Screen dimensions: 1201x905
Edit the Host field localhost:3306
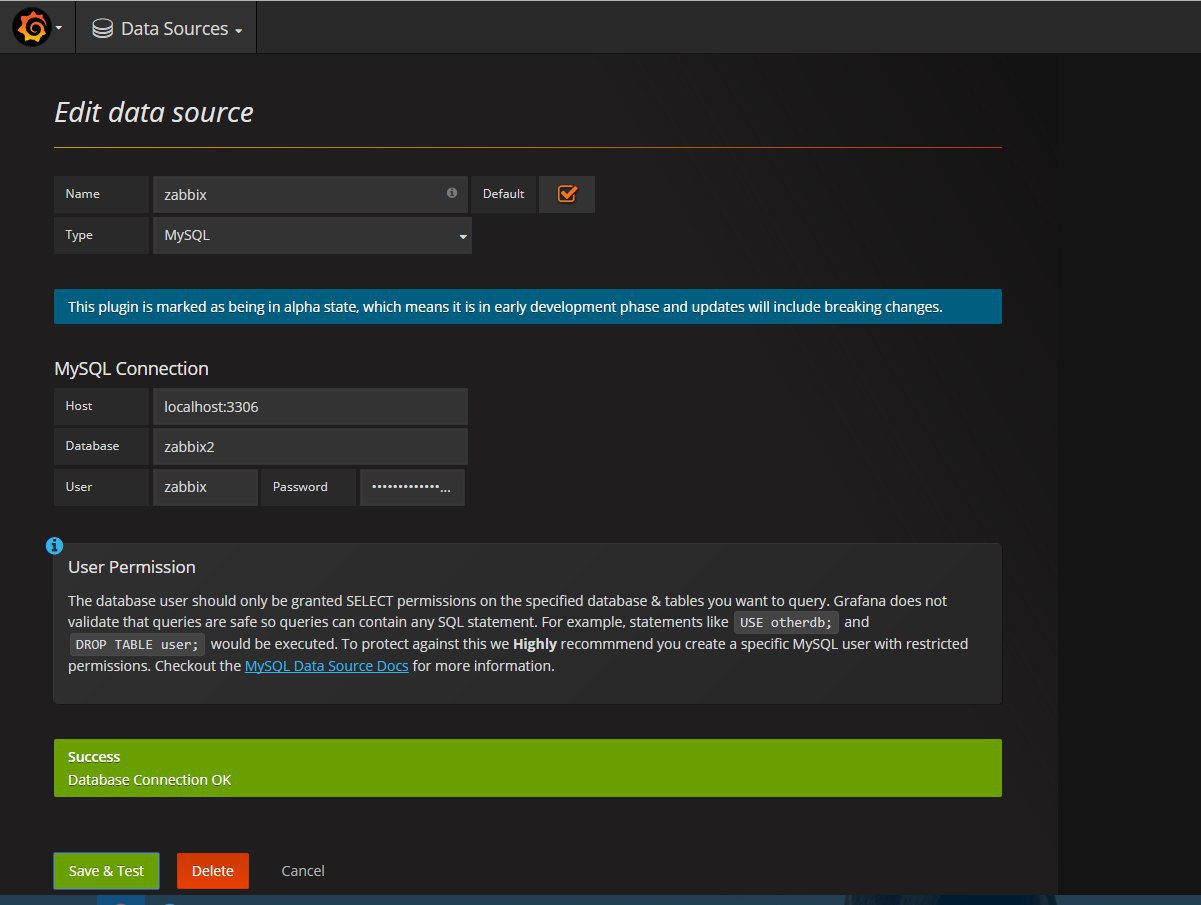(310, 406)
